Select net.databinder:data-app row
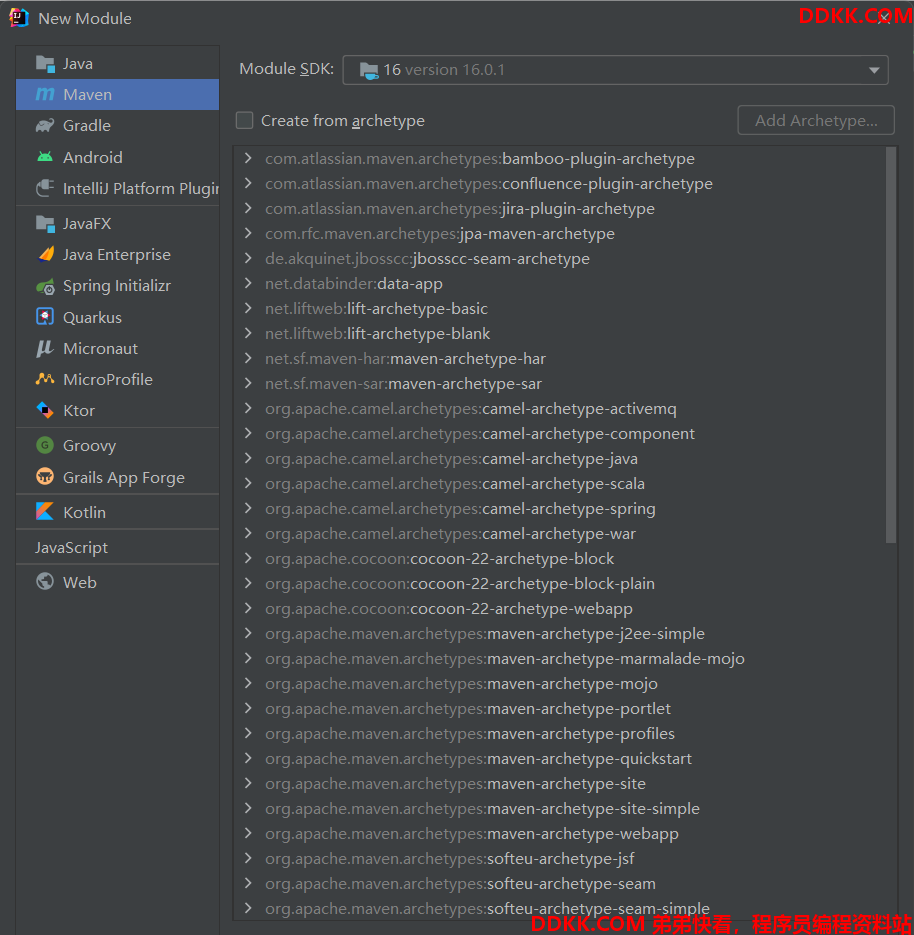This screenshot has height=935, width=914. [559, 284]
